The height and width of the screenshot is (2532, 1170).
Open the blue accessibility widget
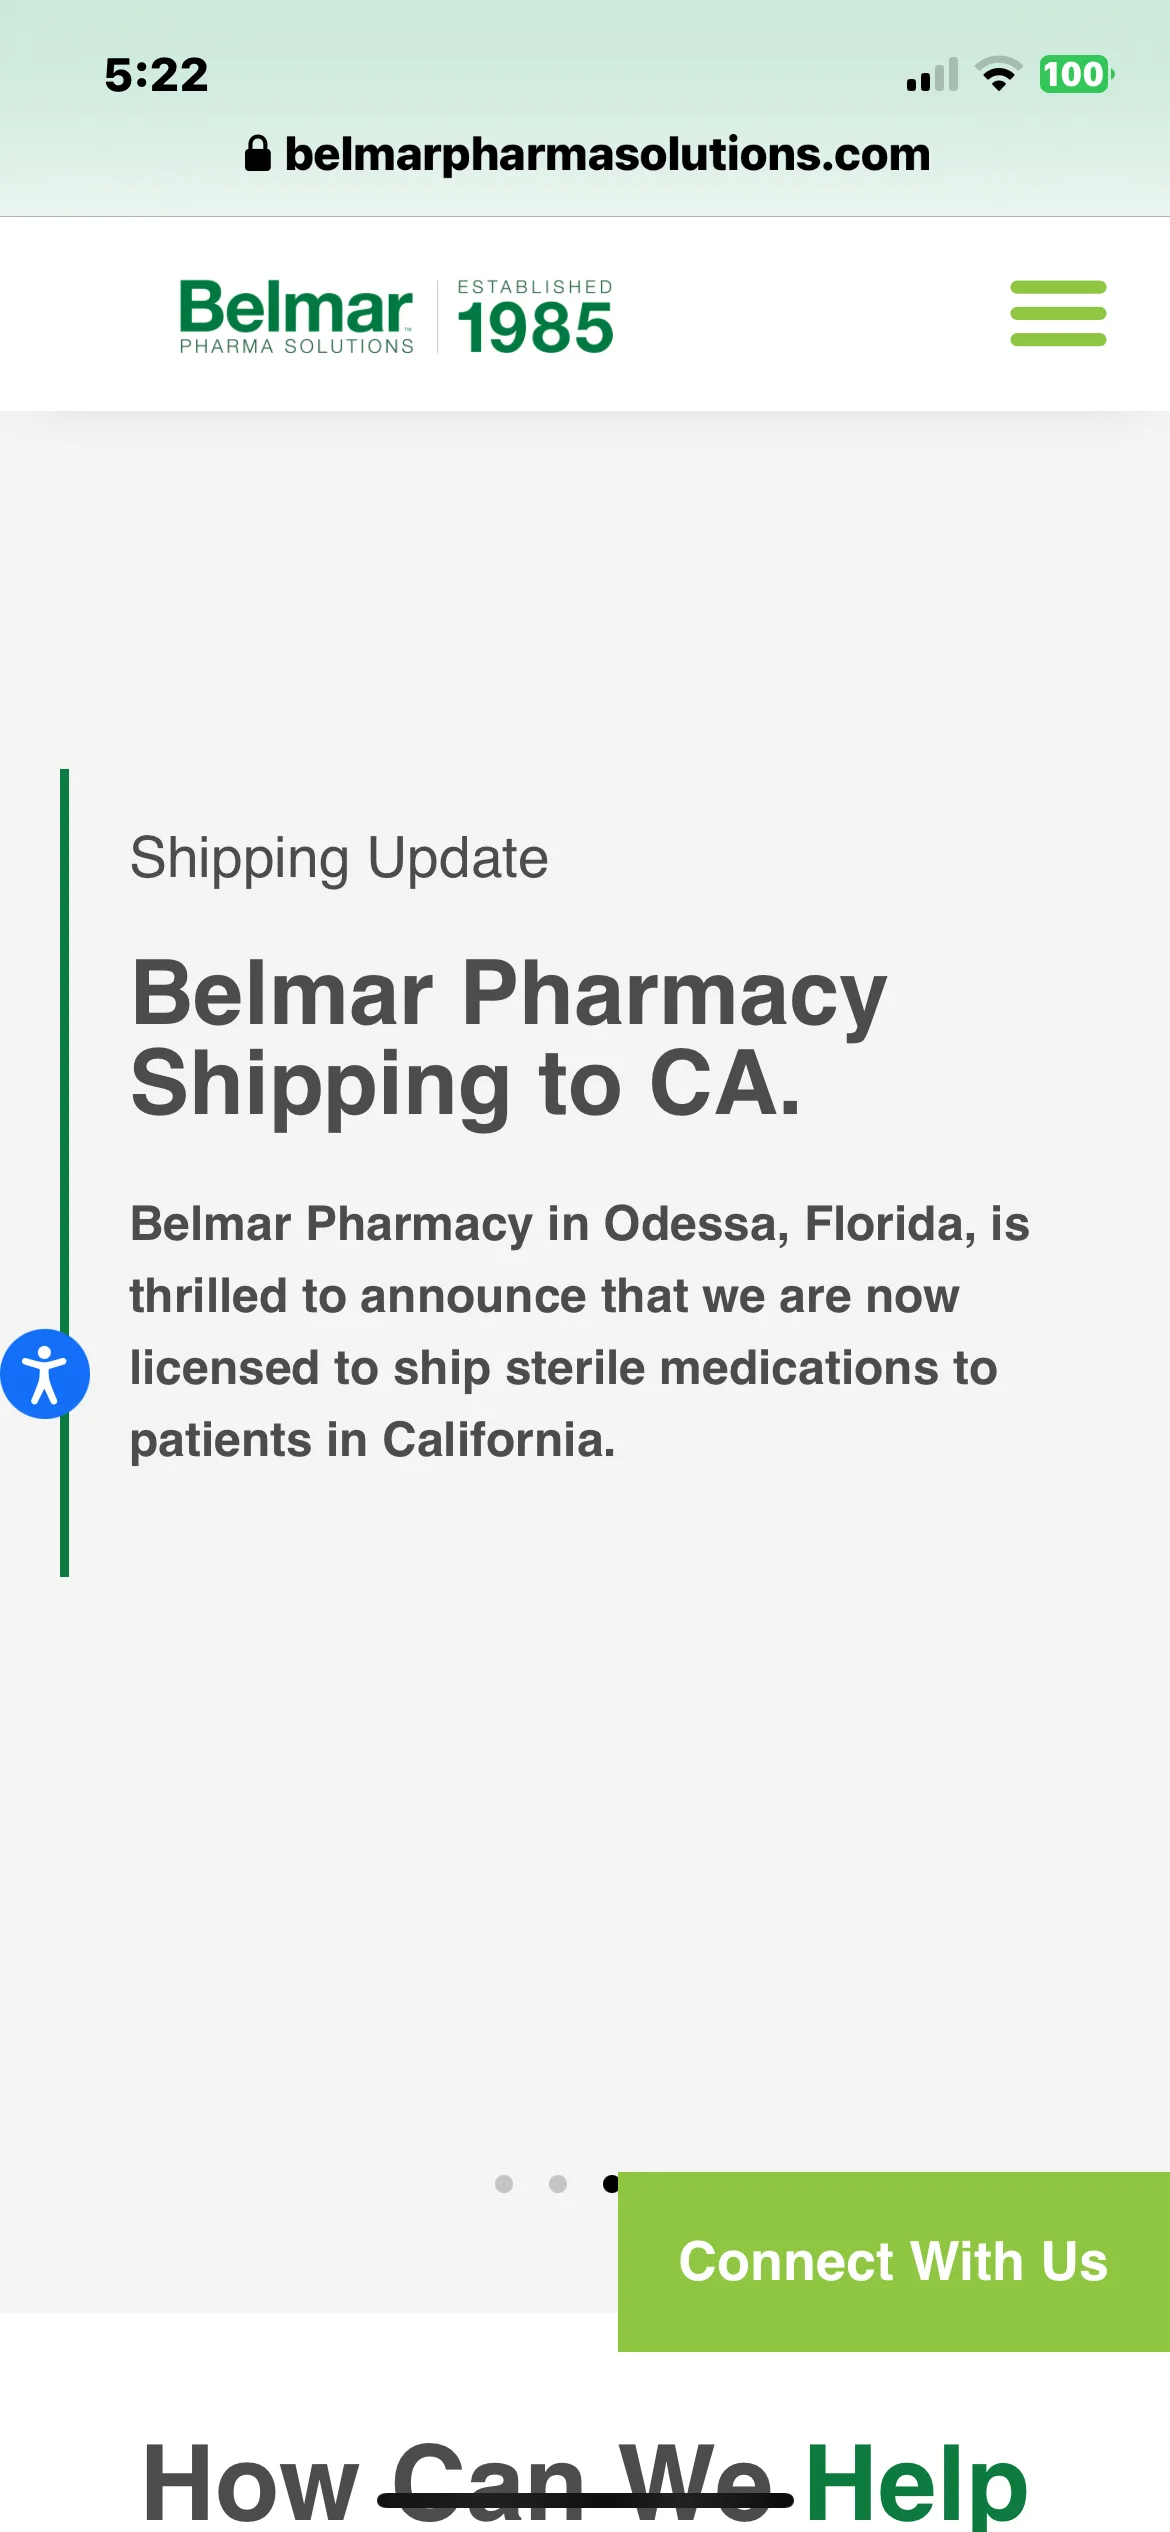pyautogui.click(x=45, y=1374)
